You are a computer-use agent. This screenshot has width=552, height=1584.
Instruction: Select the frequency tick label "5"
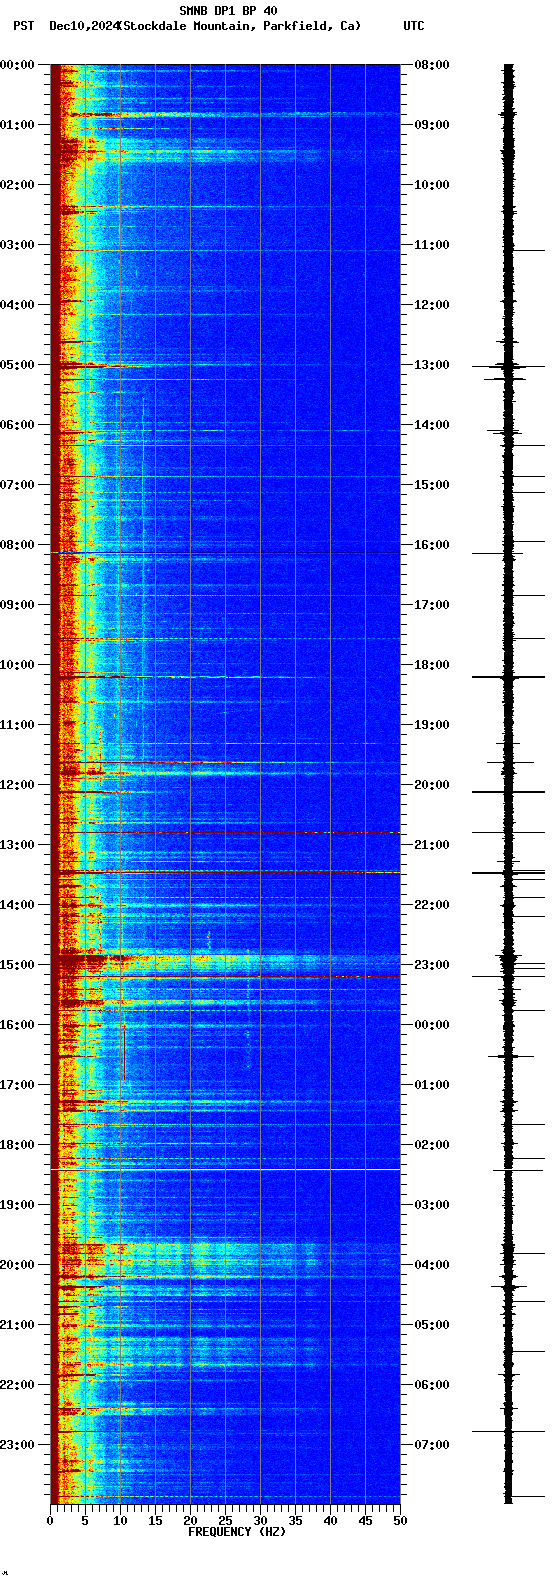(x=85, y=1521)
